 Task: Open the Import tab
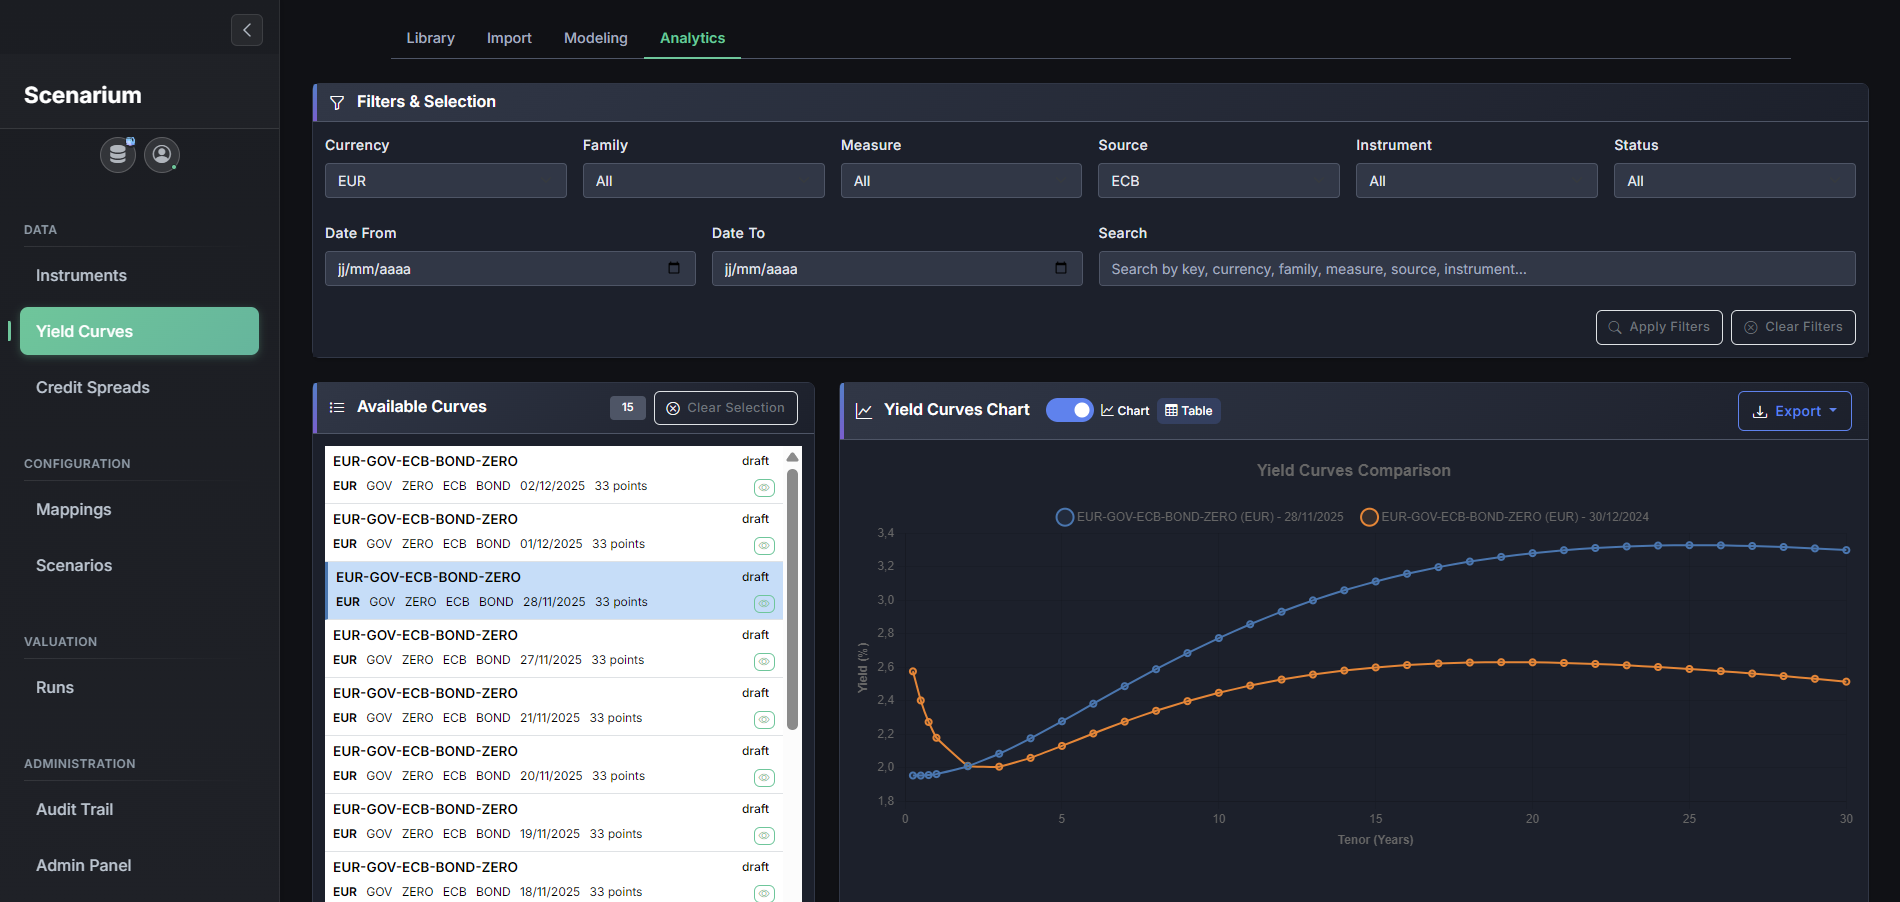coord(509,38)
